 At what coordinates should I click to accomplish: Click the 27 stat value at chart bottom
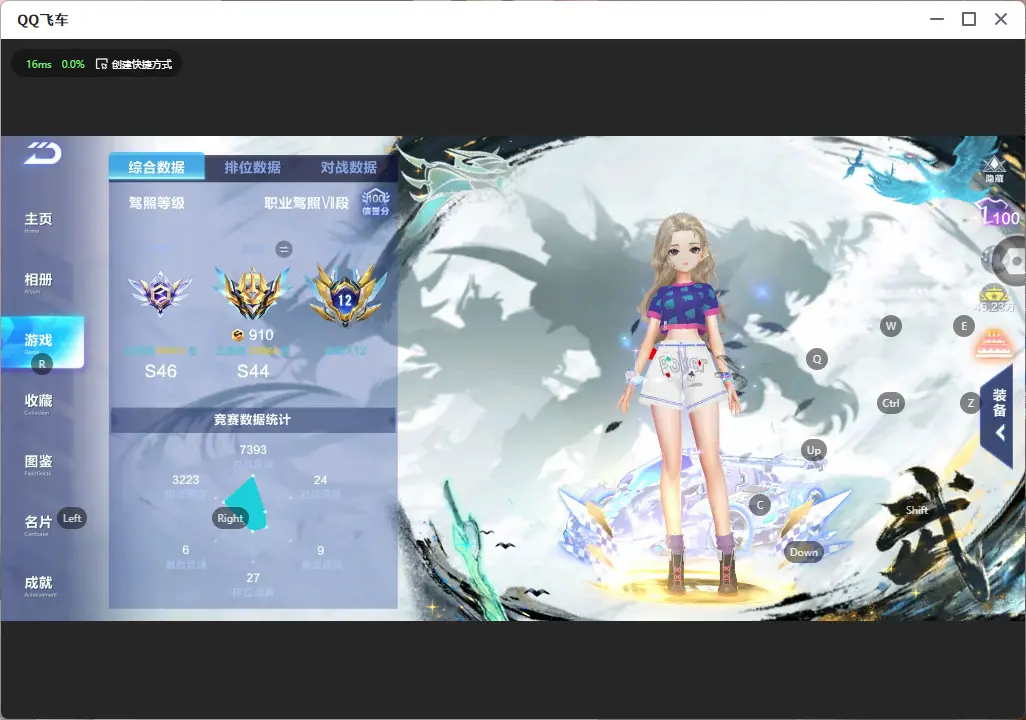tap(253, 578)
